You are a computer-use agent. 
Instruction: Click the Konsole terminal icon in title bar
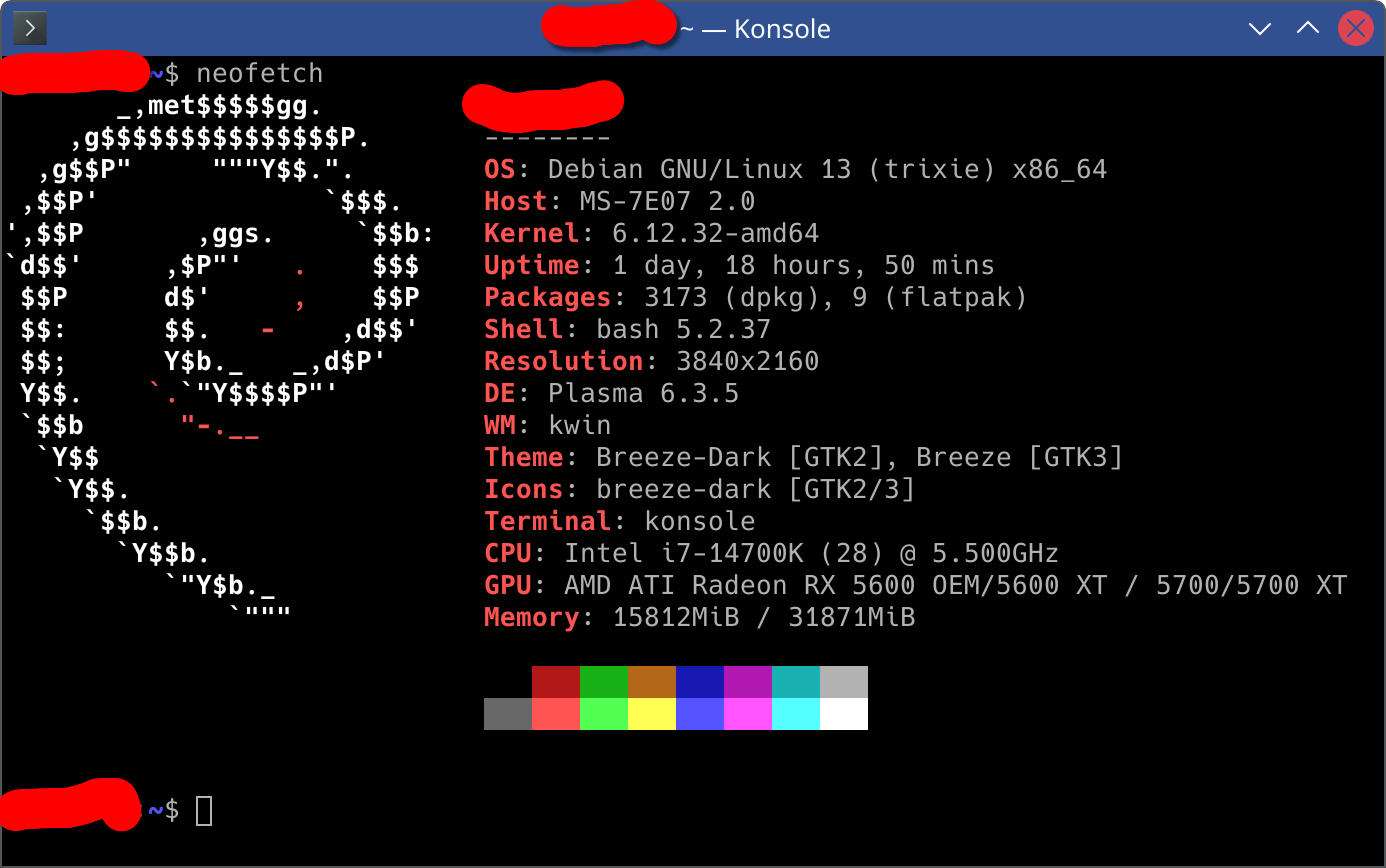[x=30, y=28]
